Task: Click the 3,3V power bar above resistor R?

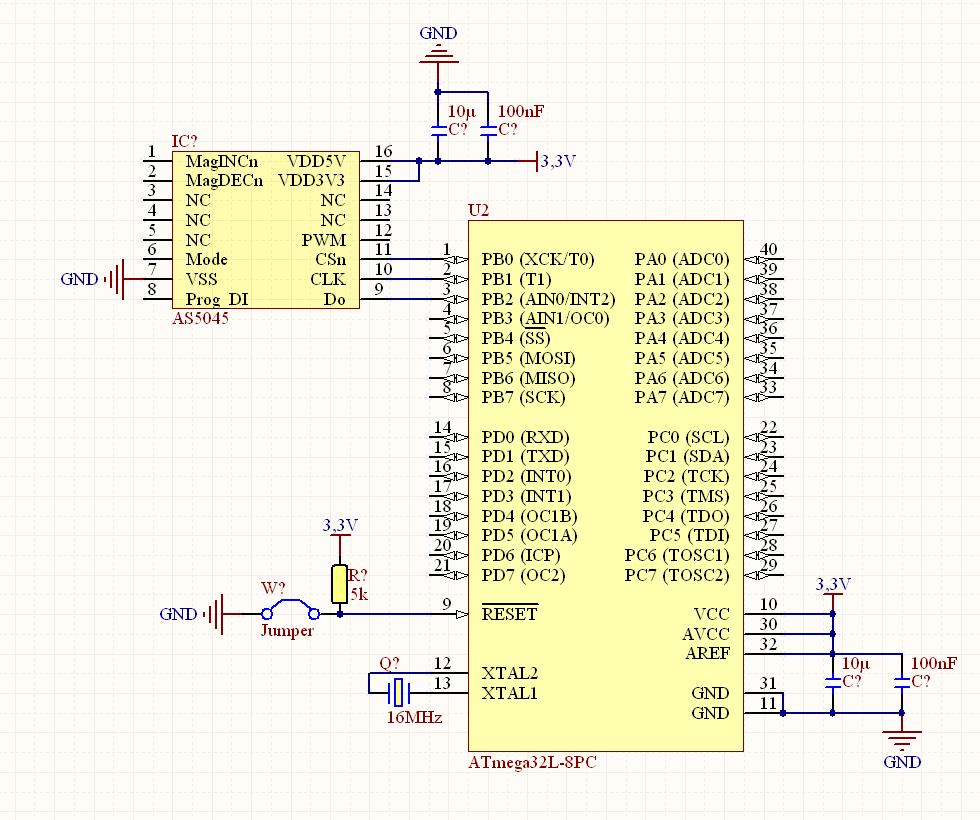Action: pos(339,536)
